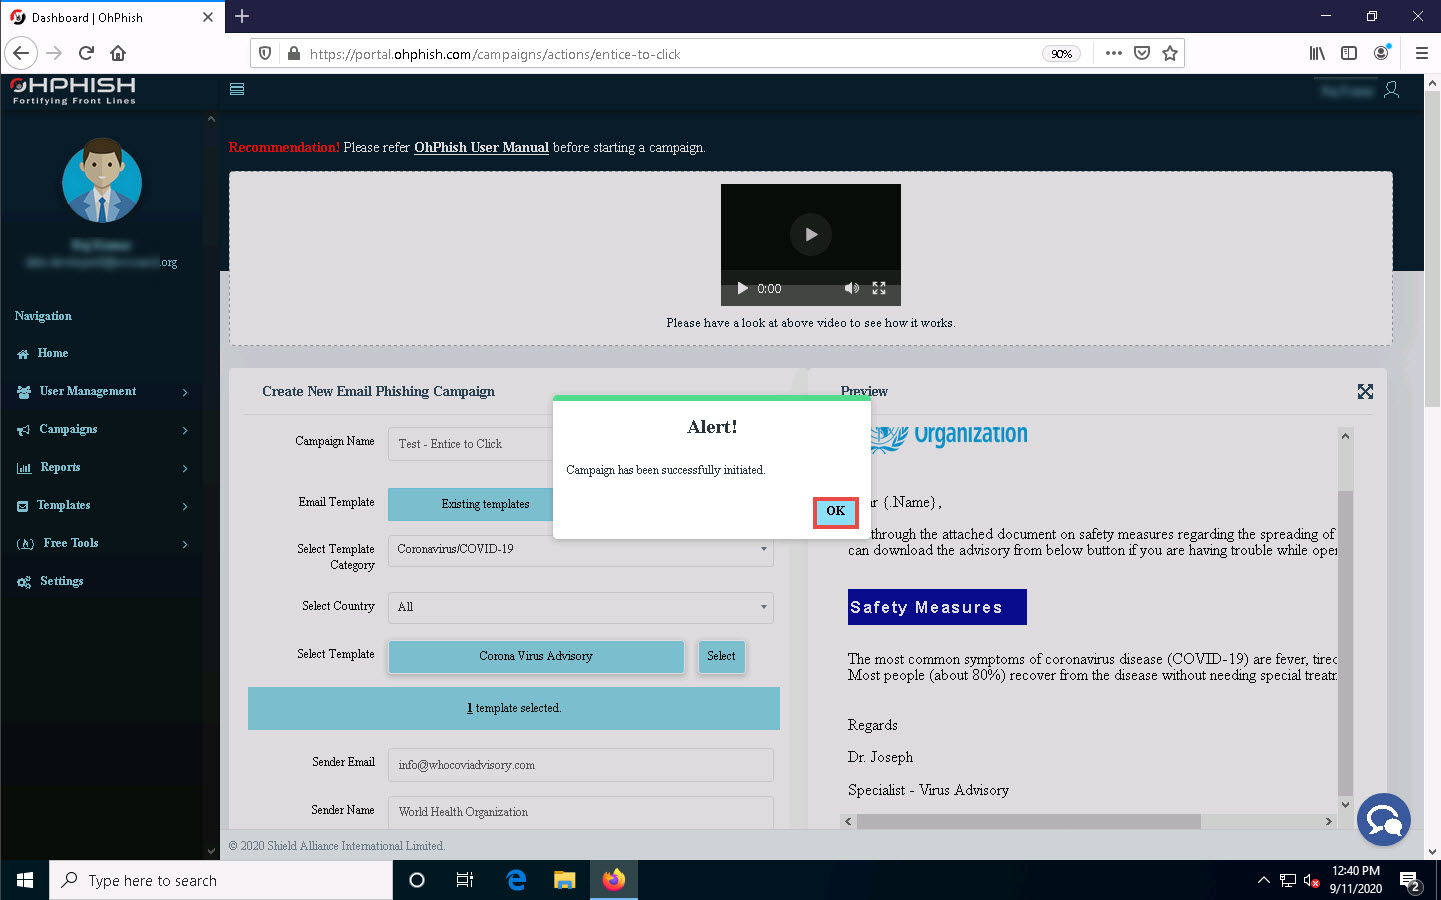This screenshot has width=1441, height=900.
Task: Click the Sender Name input field
Action: point(580,812)
